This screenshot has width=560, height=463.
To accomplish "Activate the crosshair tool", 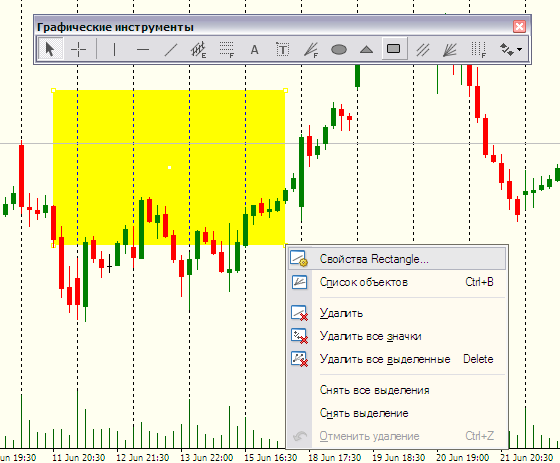I will pyautogui.click(x=79, y=49).
